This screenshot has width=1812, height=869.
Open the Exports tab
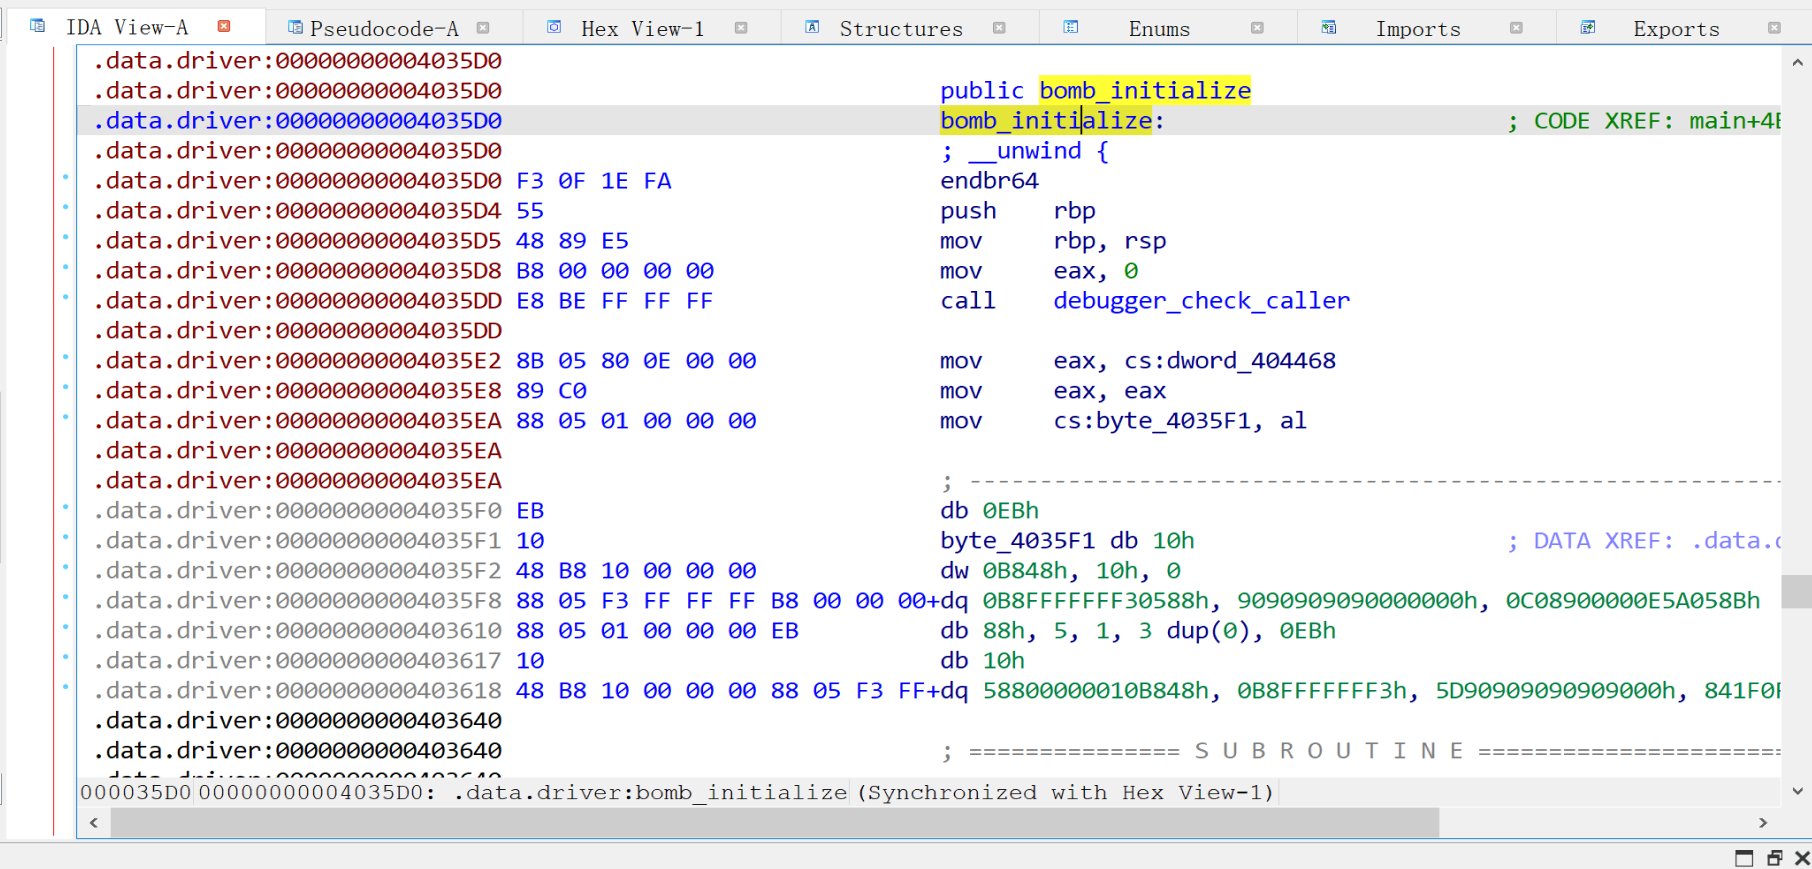(x=1676, y=28)
